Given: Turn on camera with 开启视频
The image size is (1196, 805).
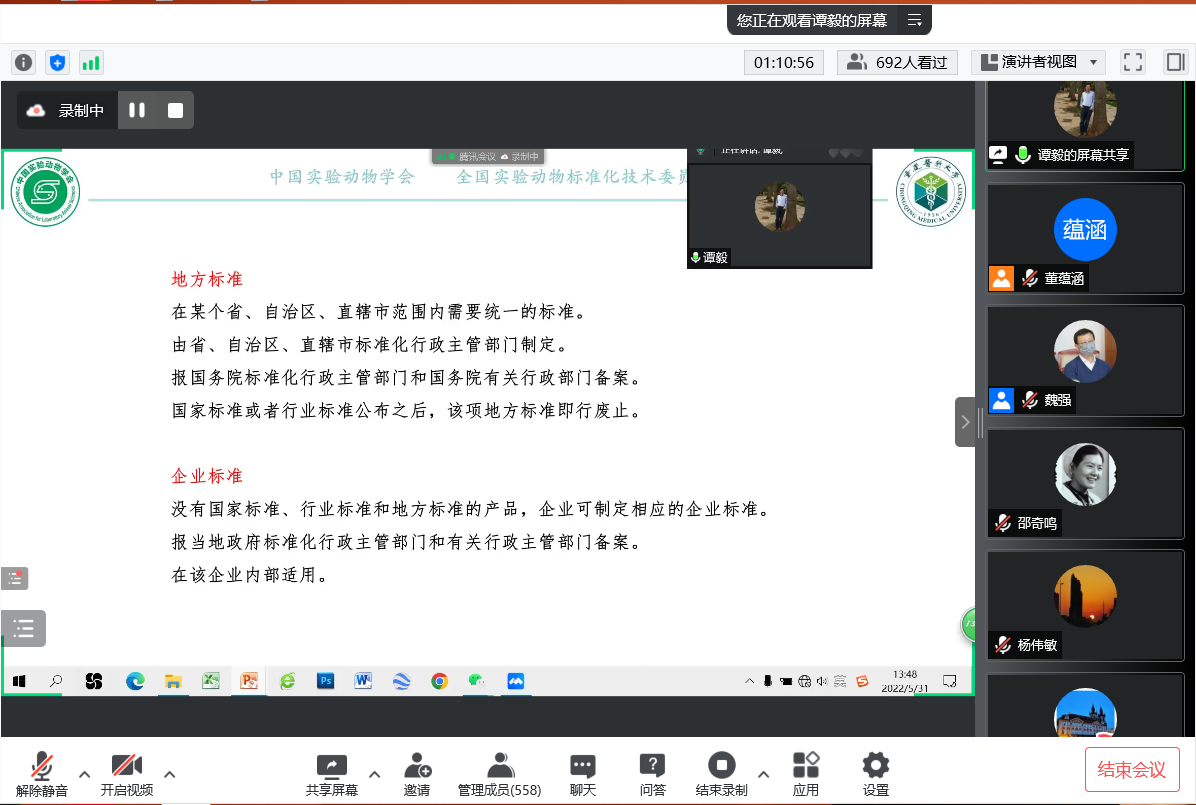Looking at the screenshot, I should [127, 774].
